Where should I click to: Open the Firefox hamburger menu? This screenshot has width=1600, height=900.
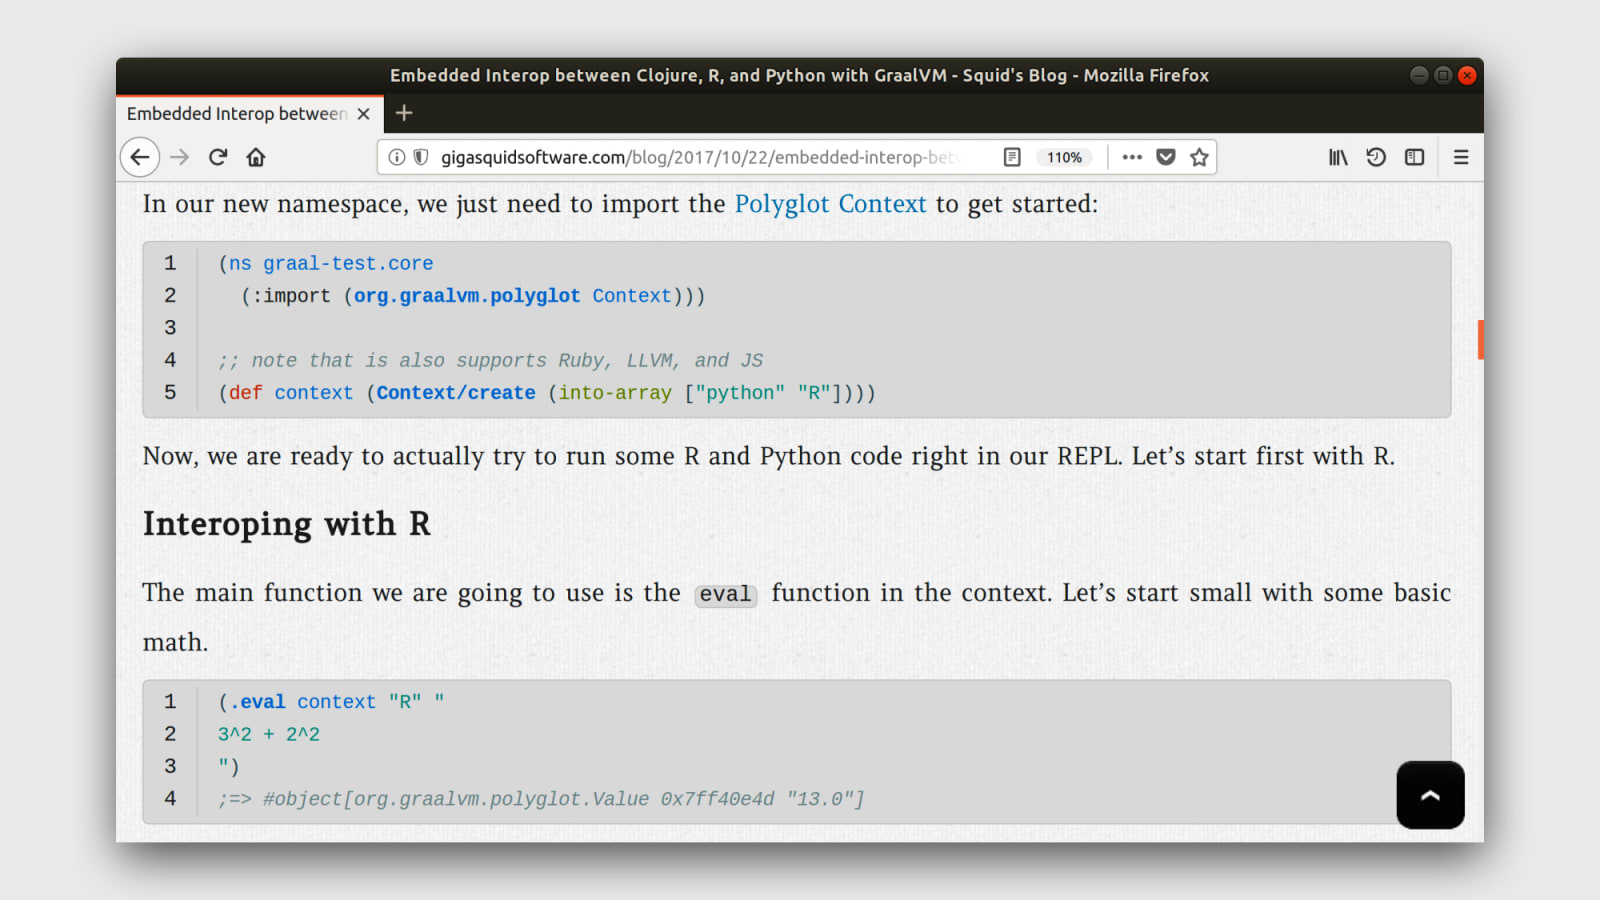1461,157
